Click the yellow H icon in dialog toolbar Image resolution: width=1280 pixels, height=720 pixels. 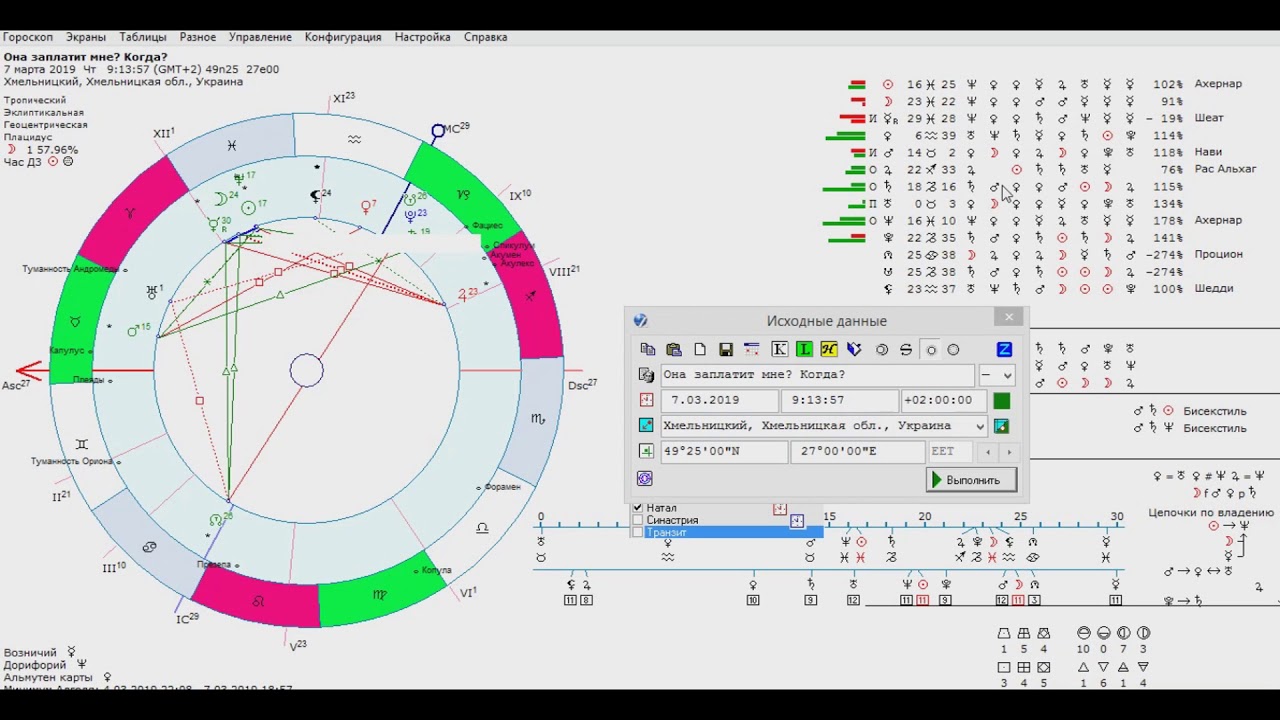point(829,349)
